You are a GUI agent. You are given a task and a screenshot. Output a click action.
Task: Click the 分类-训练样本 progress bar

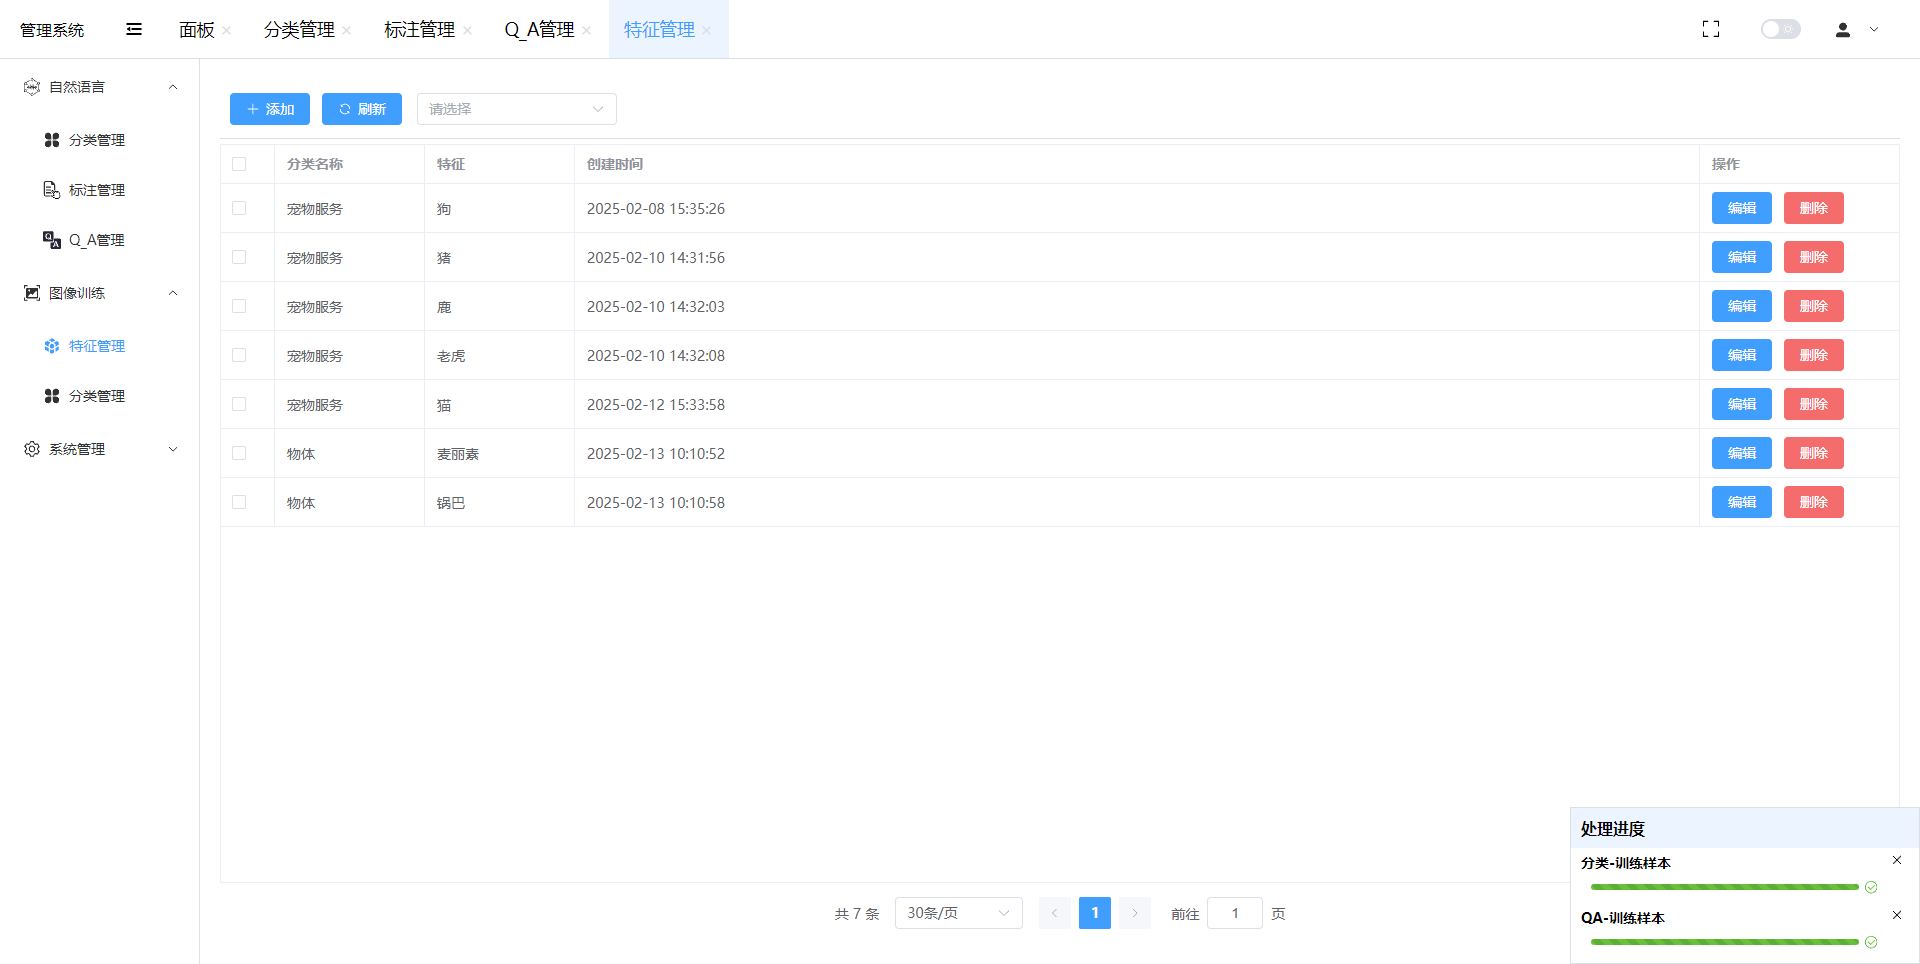1725,887
